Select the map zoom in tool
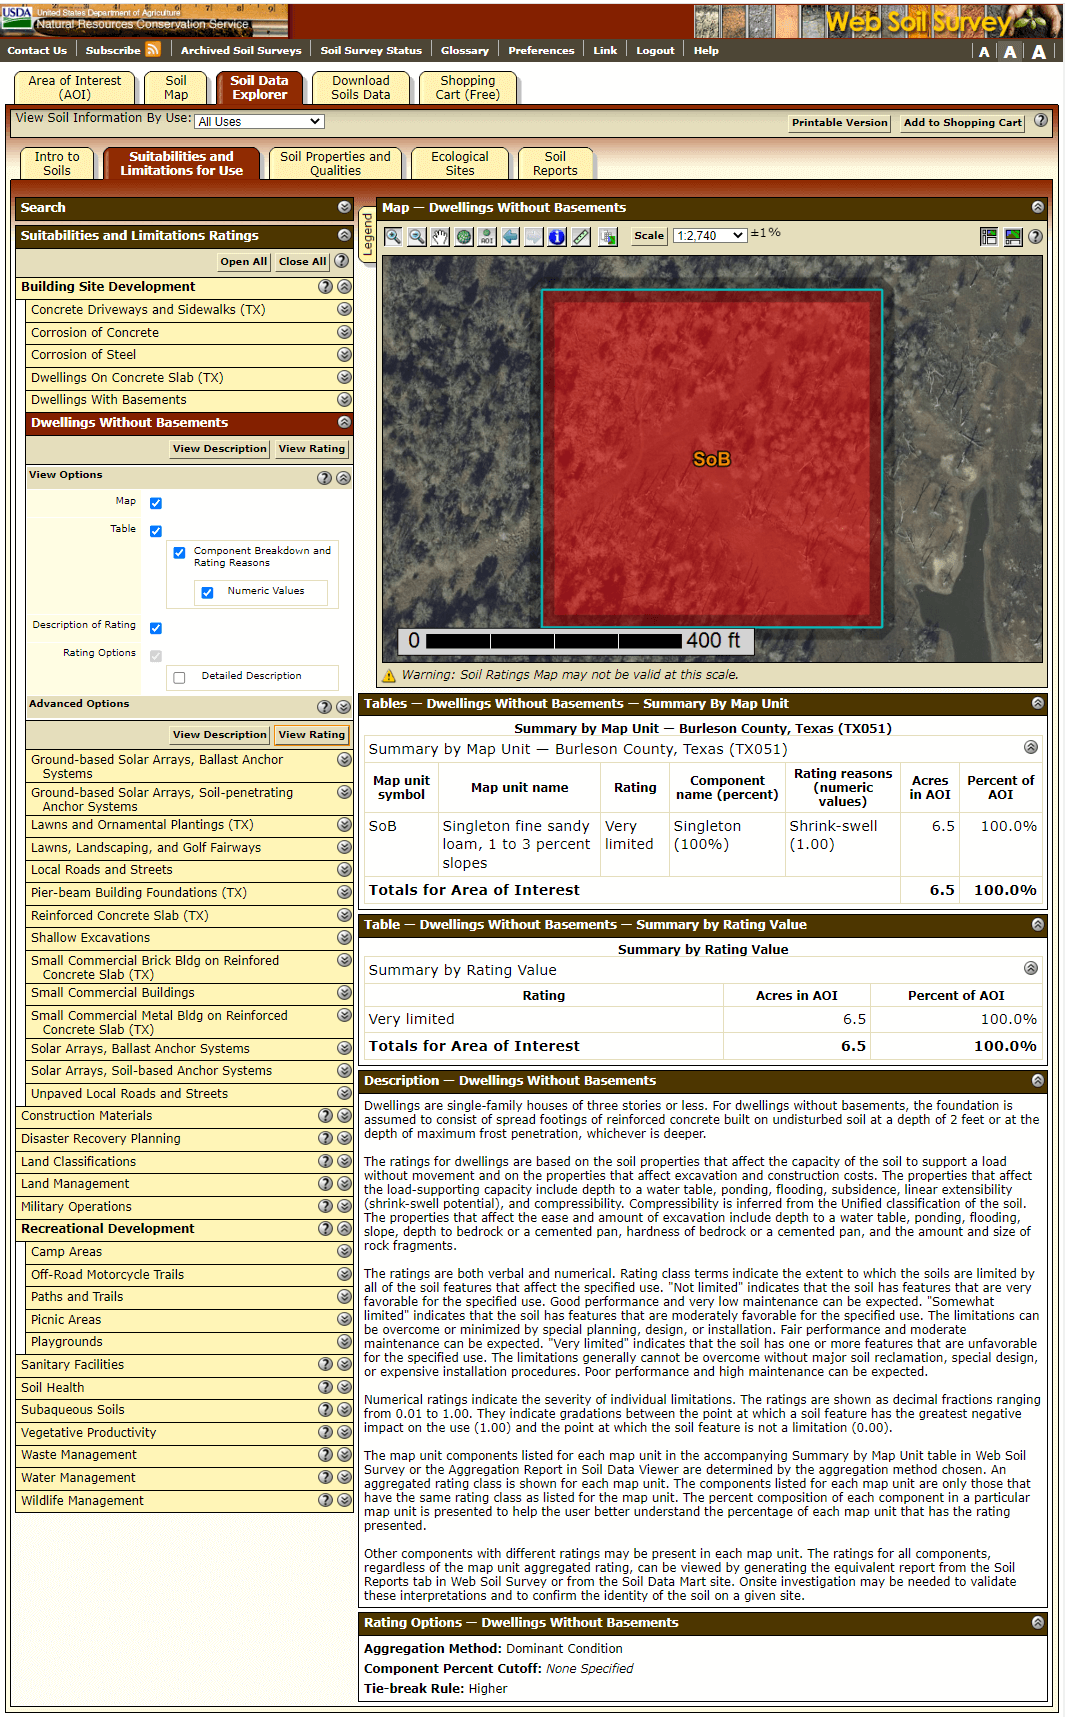 click(393, 237)
